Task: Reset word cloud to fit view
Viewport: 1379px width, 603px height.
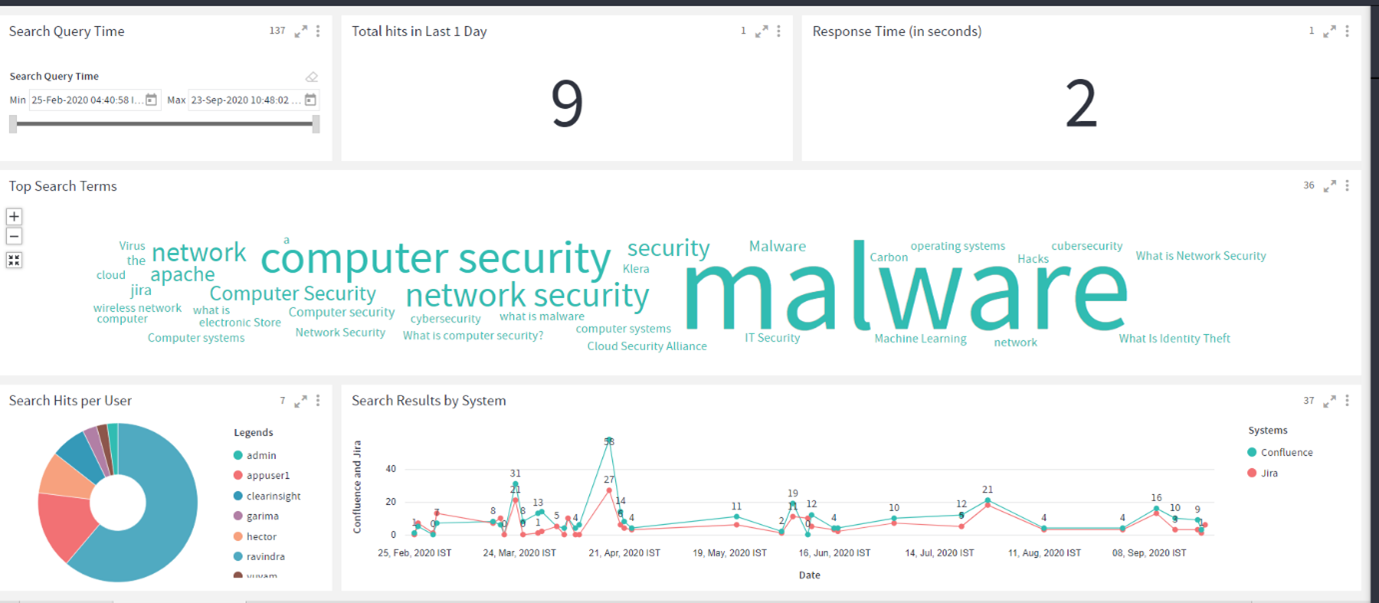Action: coord(14,260)
